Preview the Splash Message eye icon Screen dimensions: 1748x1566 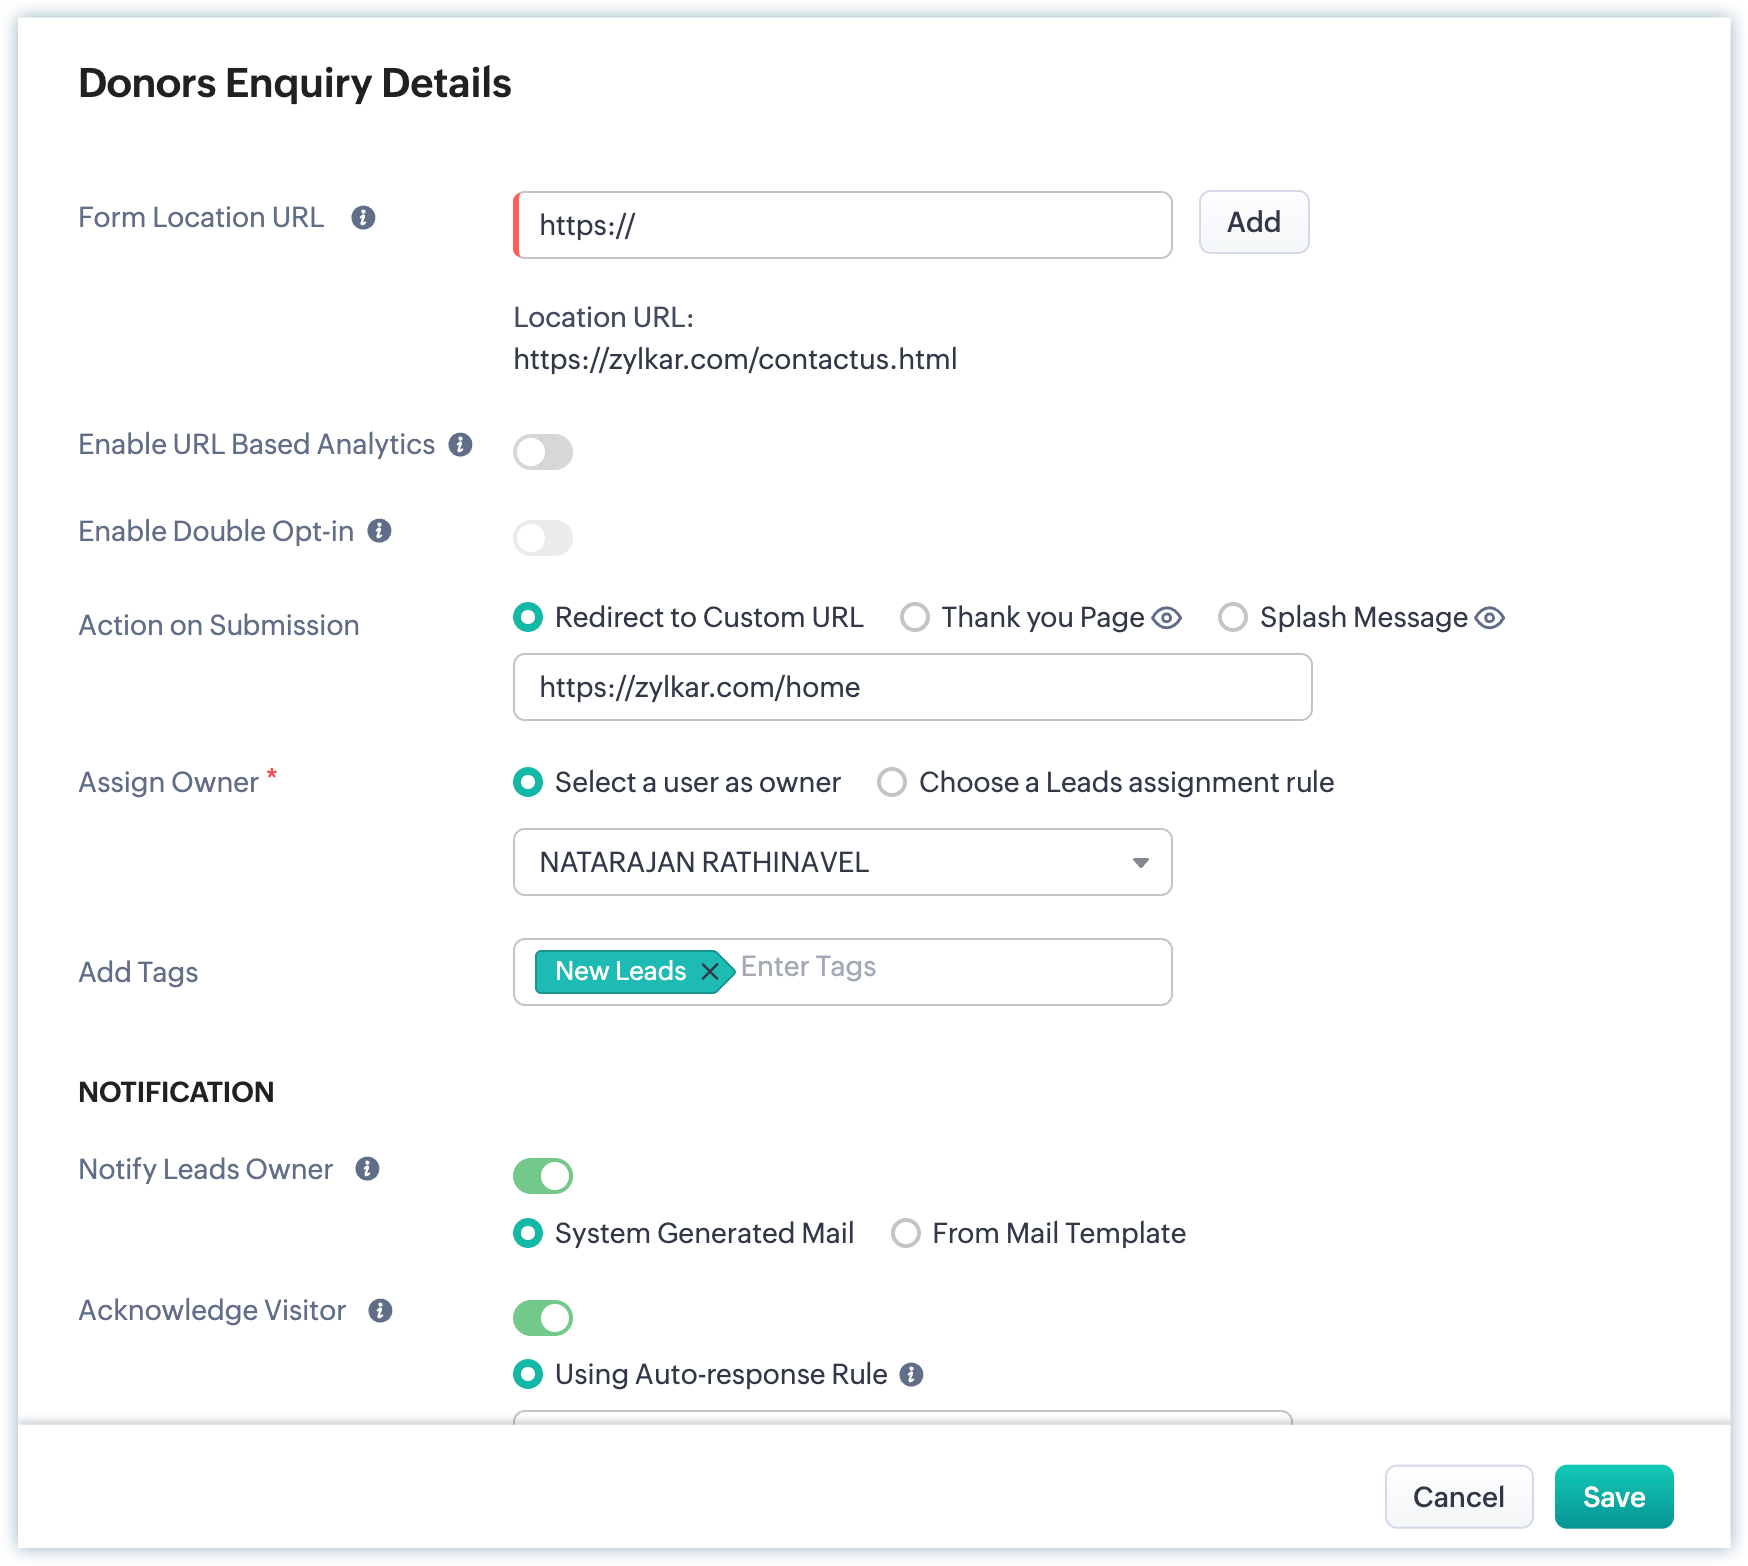(1489, 618)
